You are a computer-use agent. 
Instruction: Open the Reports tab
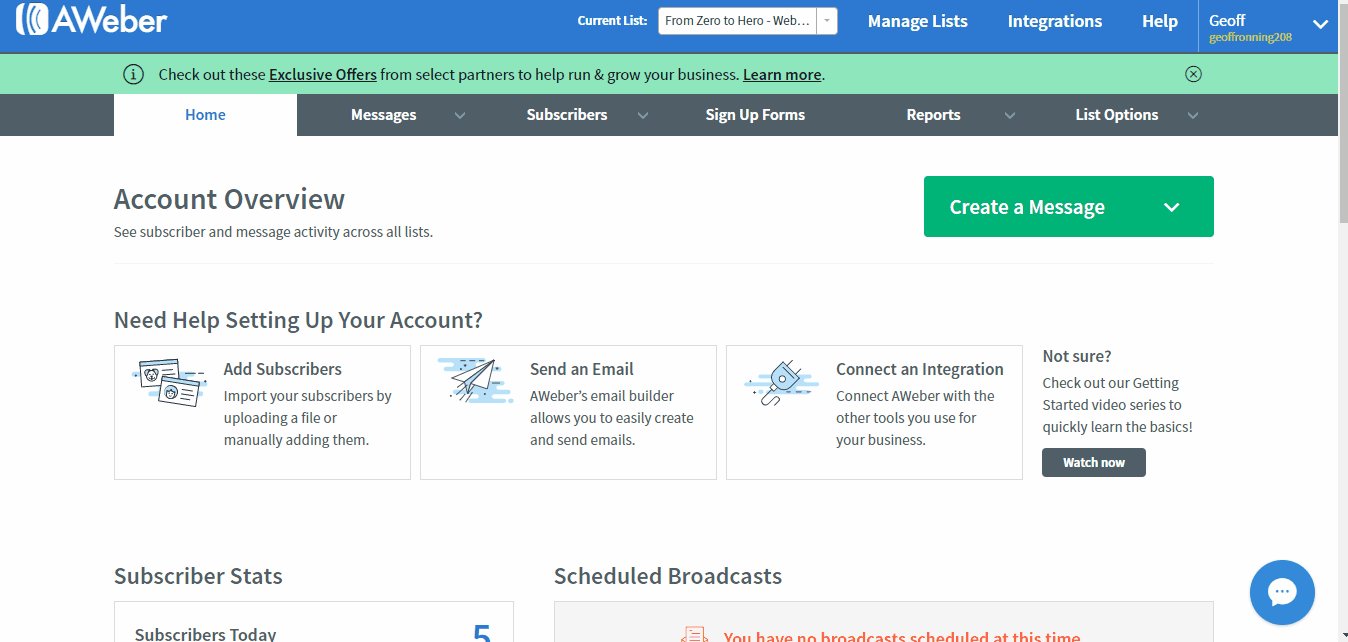click(933, 115)
